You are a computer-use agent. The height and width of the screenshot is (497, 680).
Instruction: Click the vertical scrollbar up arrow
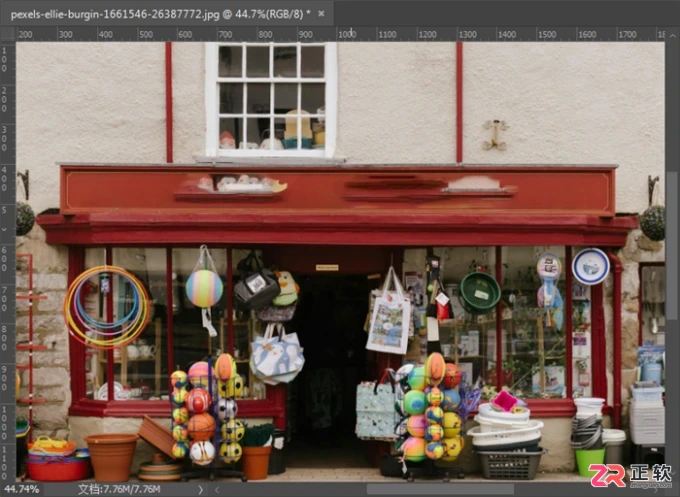673,35
